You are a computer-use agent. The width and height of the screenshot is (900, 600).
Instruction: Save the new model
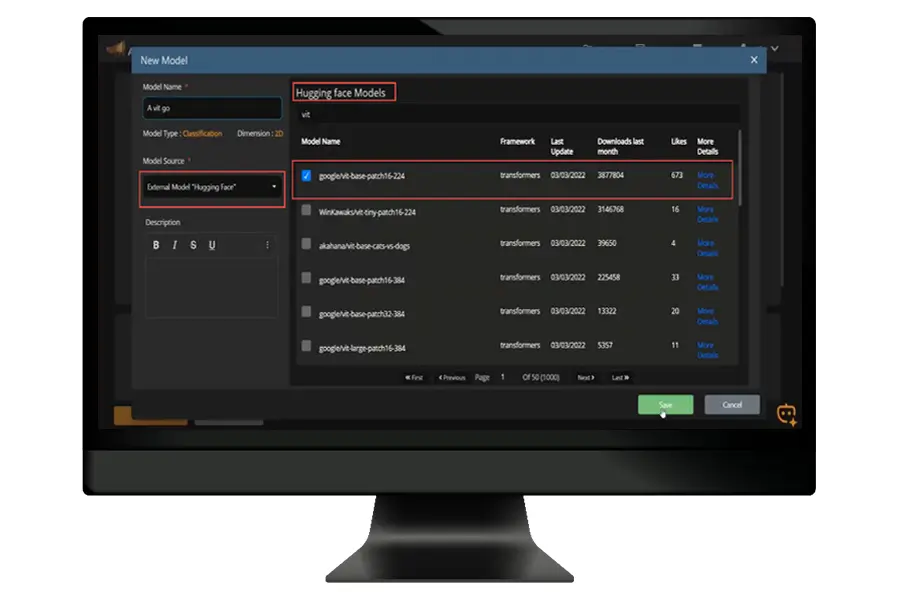click(665, 405)
